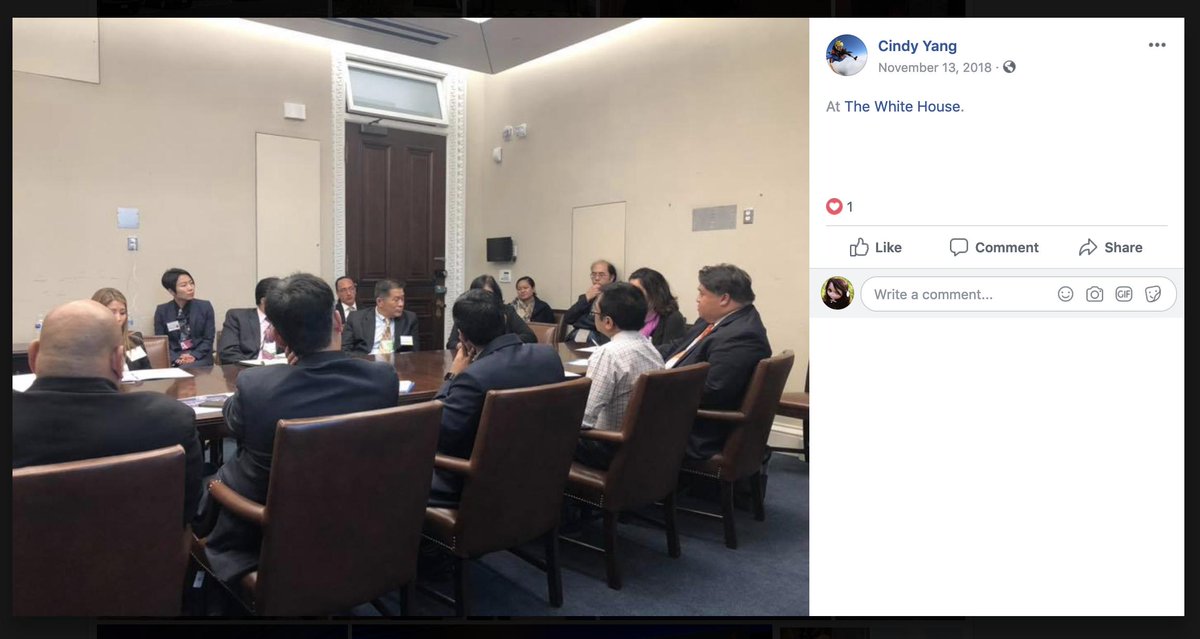1200x639 pixels.
Task: Click the meeting room photo
Action: (411, 317)
